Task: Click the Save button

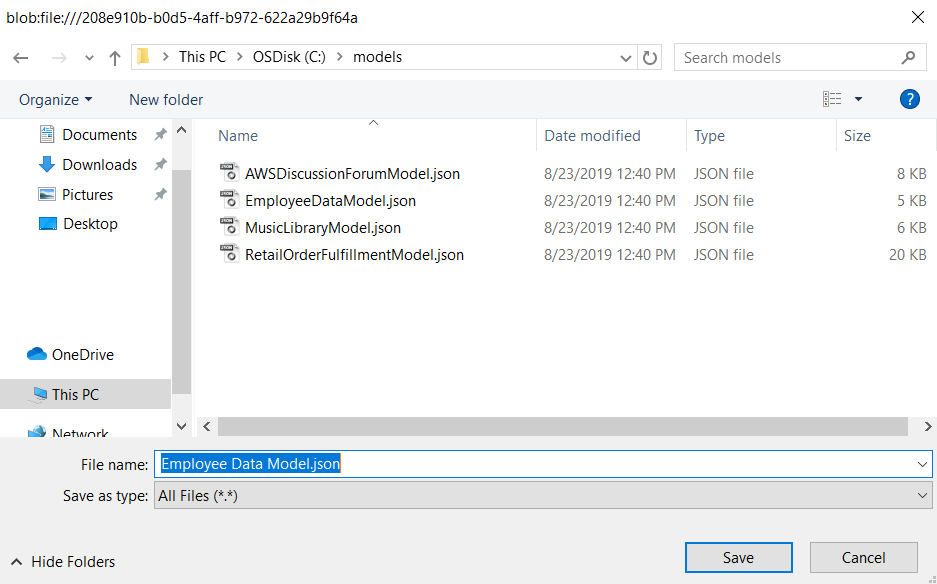Action: [x=738, y=557]
